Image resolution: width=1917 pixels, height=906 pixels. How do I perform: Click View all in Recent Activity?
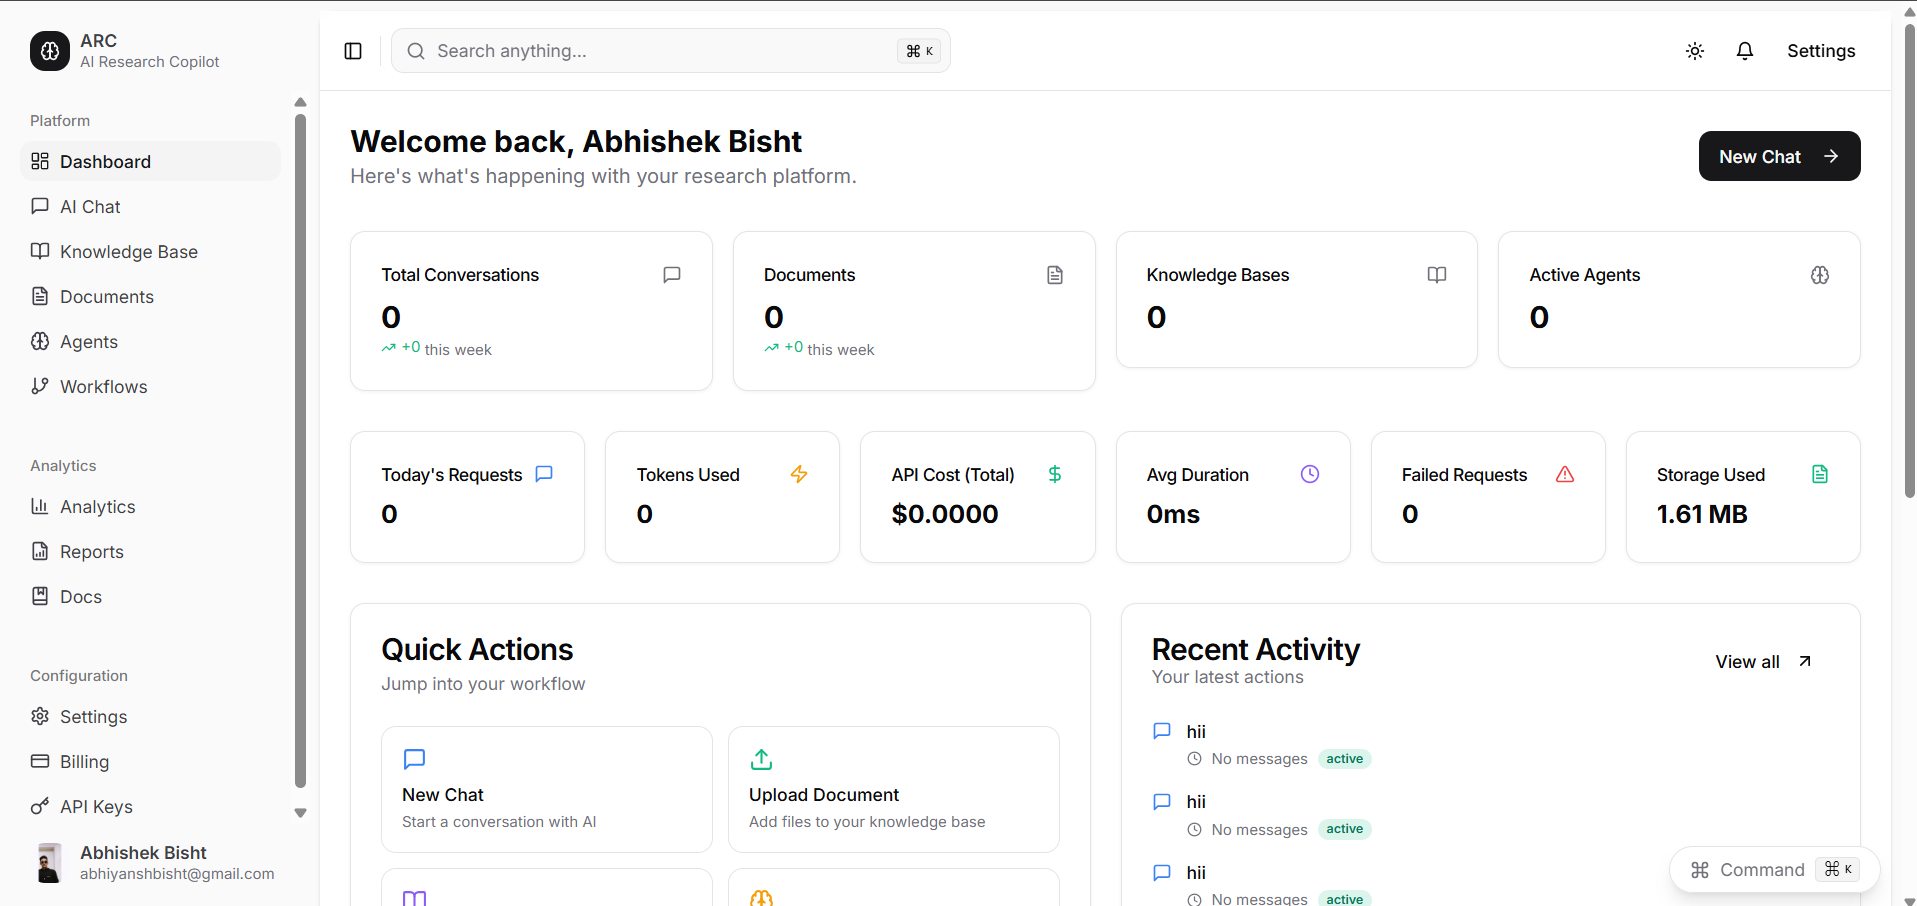[x=1764, y=661]
